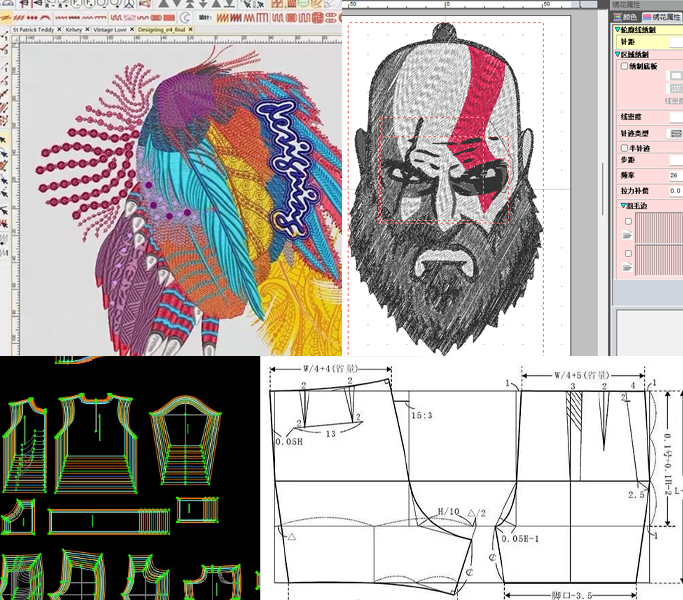This screenshot has height=600, width=683.
Task: Close the Kelsey tab
Action: click(87, 29)
